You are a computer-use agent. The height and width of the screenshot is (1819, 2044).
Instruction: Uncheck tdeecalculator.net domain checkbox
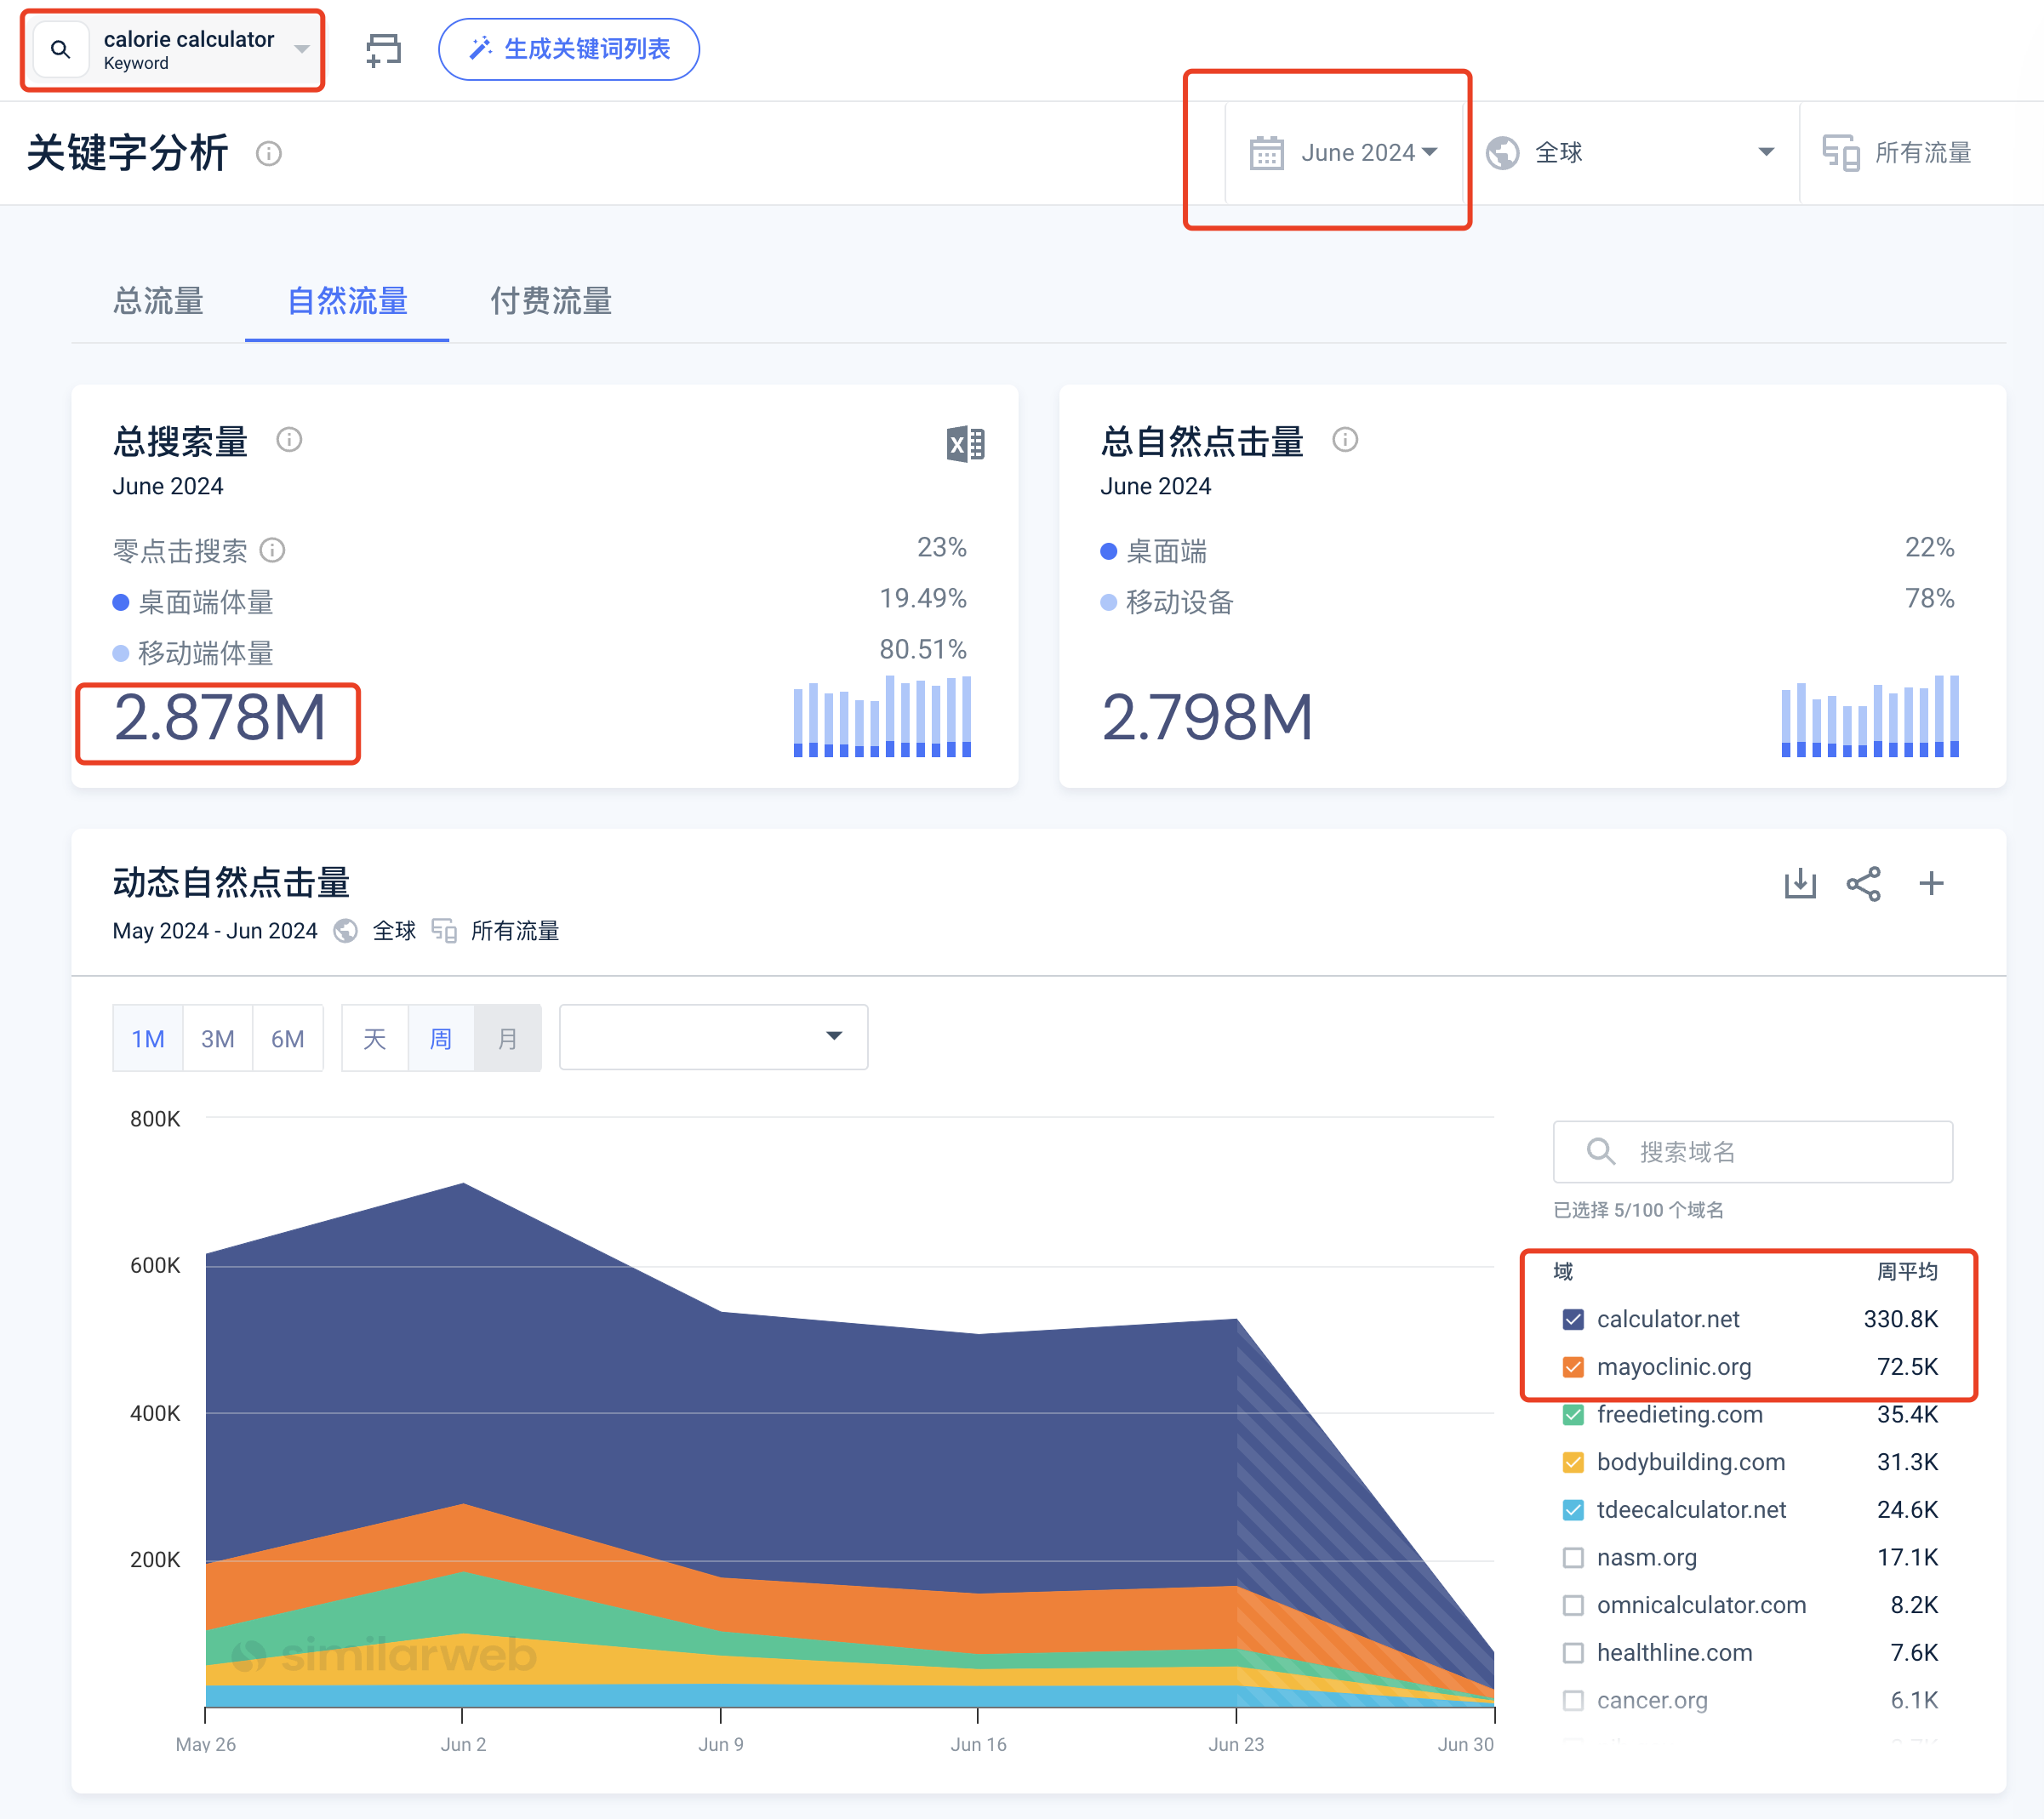point(1573,1510)
